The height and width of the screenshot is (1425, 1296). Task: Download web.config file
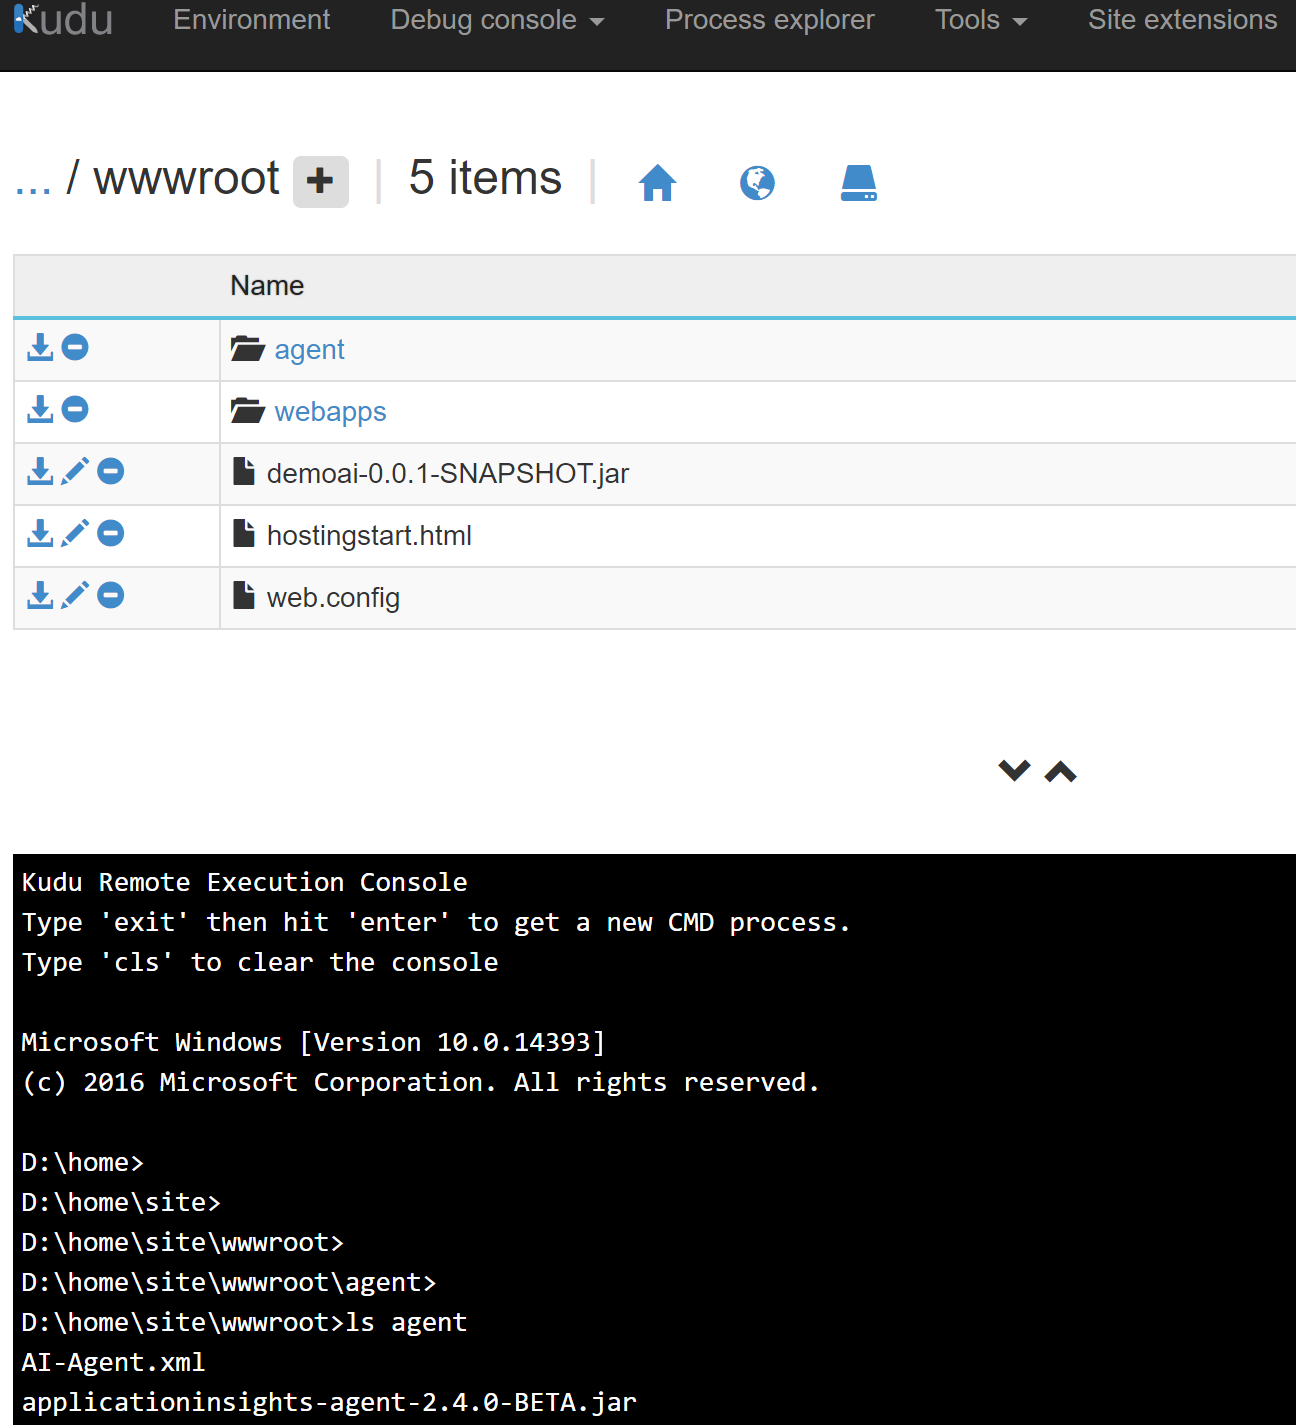pyautogui.click(x=40, y=595)
